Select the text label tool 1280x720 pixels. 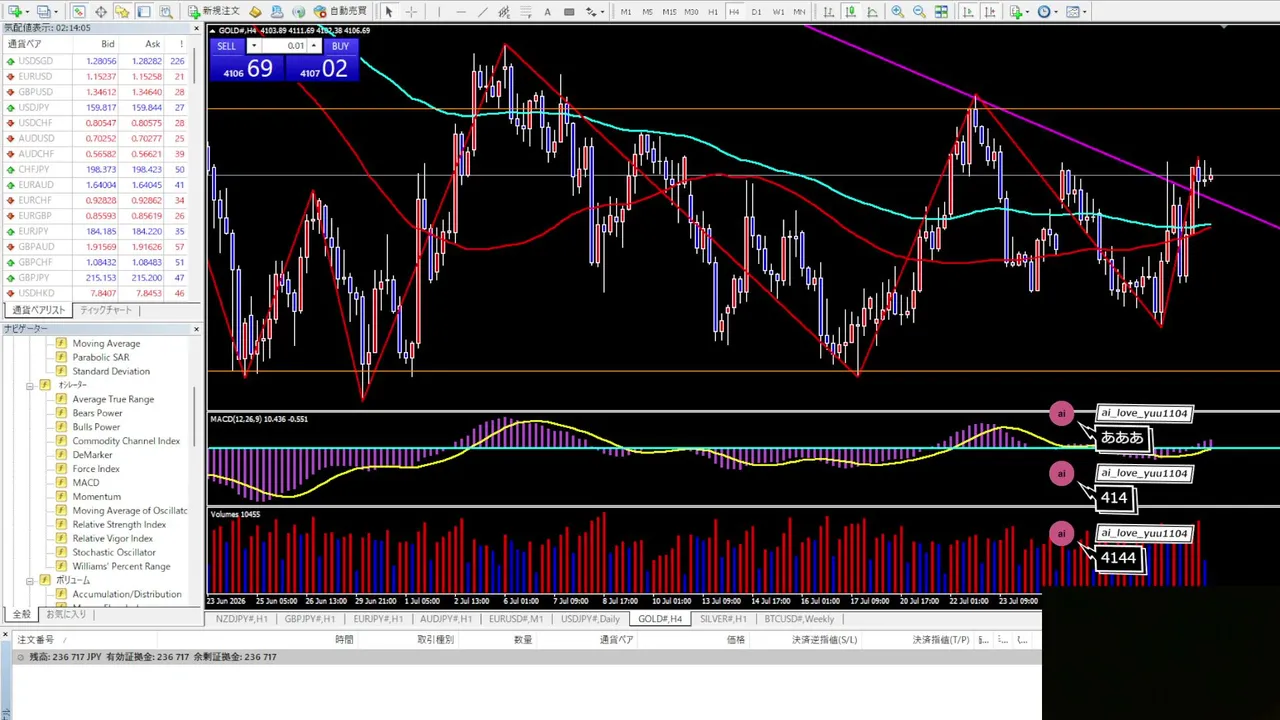569,12
